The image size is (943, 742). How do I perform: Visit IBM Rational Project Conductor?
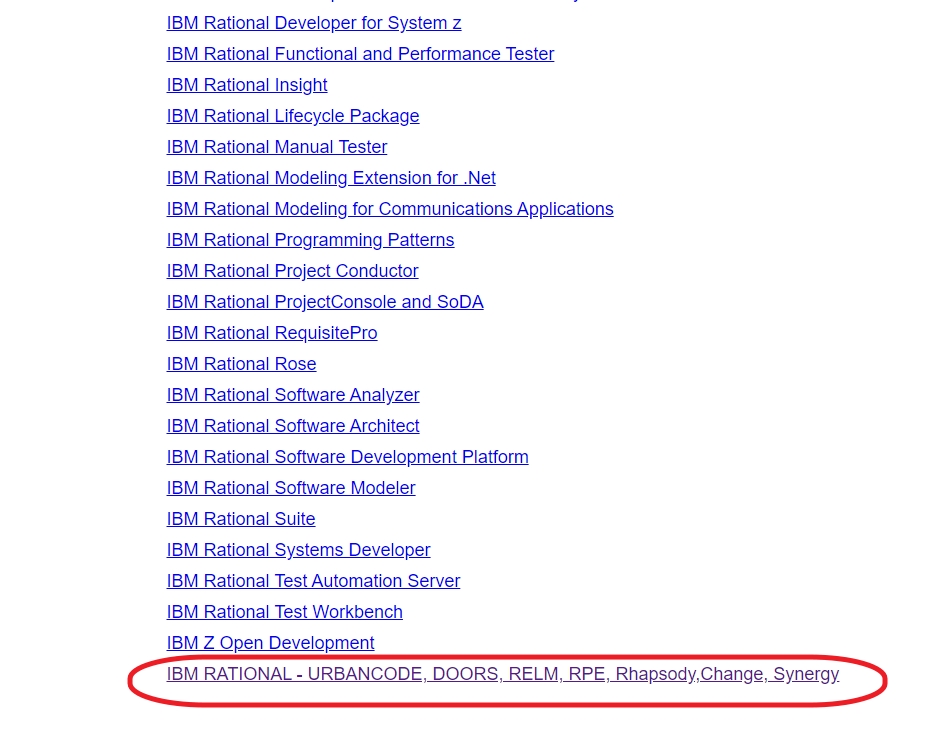click(x=292, y=271)
